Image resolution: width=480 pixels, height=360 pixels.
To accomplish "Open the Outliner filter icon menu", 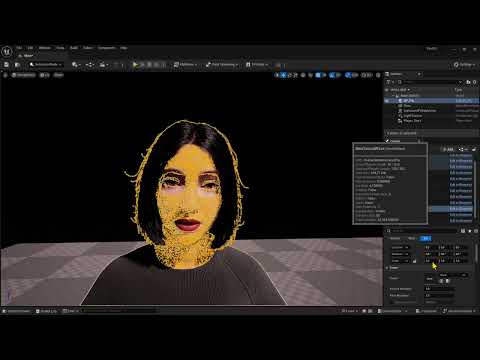I will click(x=390, y=82).
